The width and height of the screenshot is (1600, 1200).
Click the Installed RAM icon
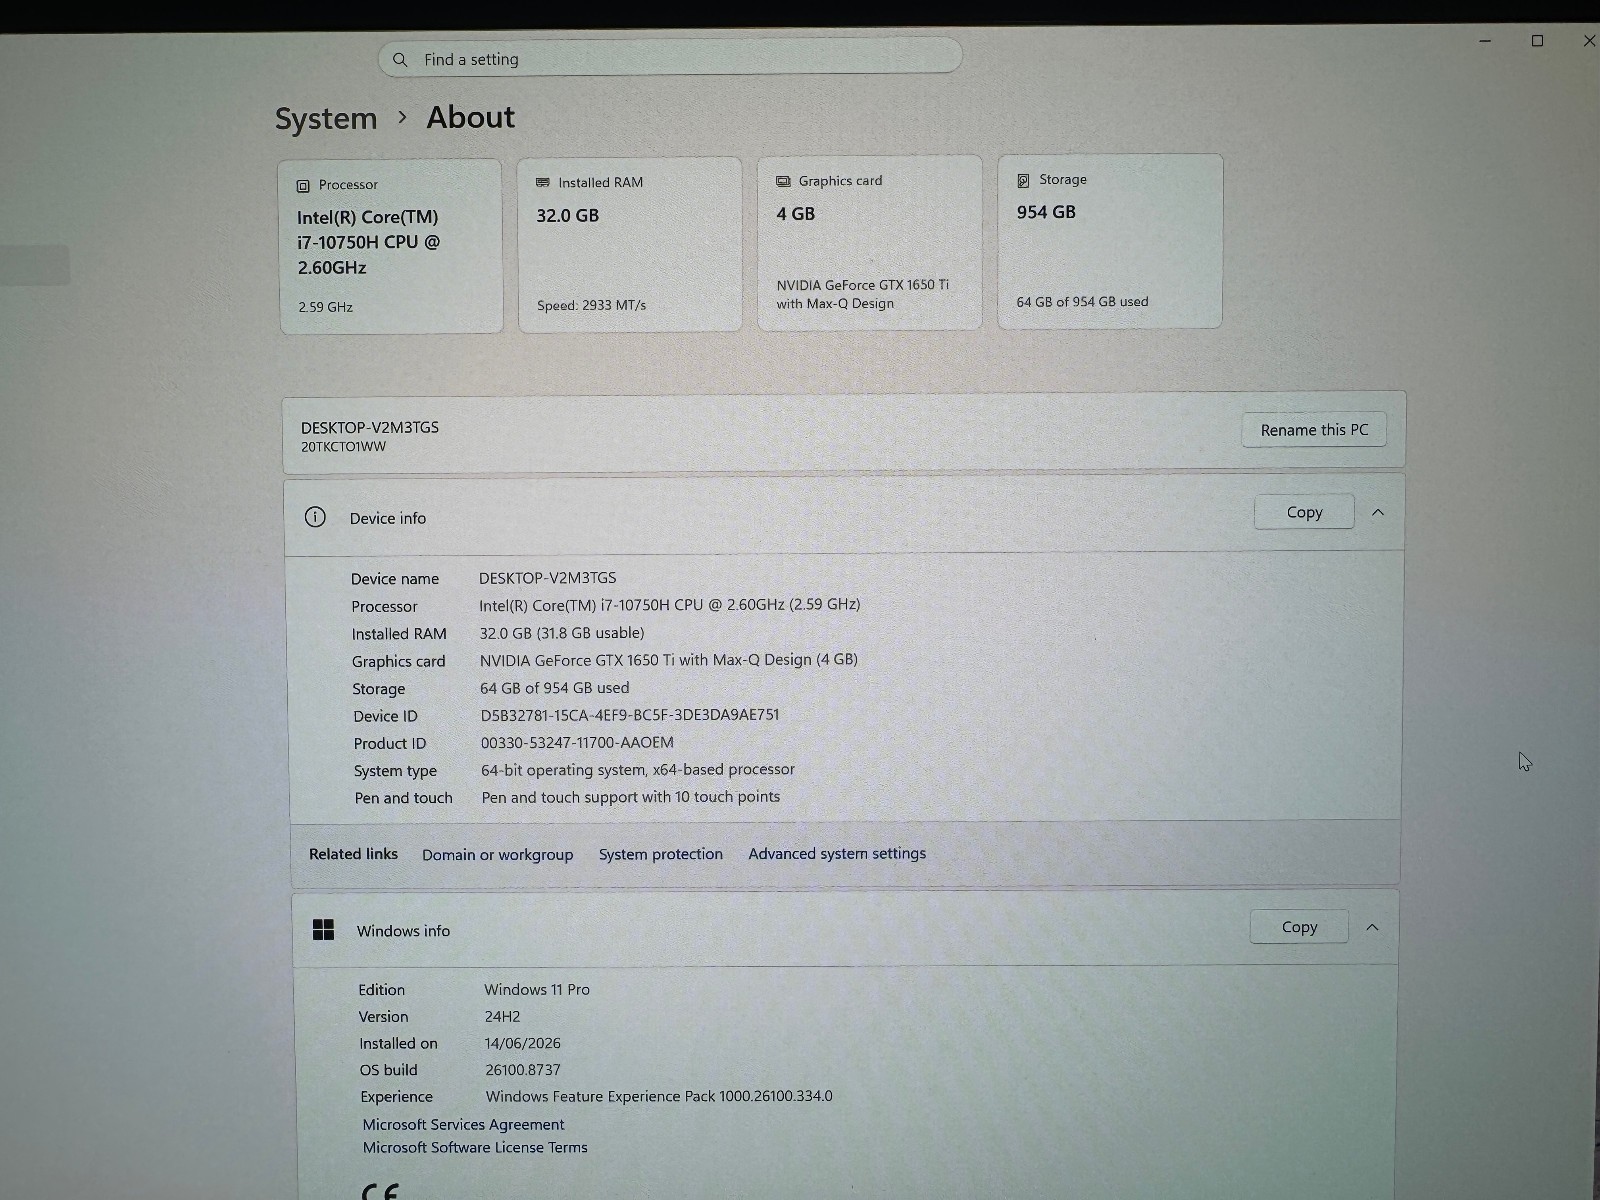click(543, 183)
